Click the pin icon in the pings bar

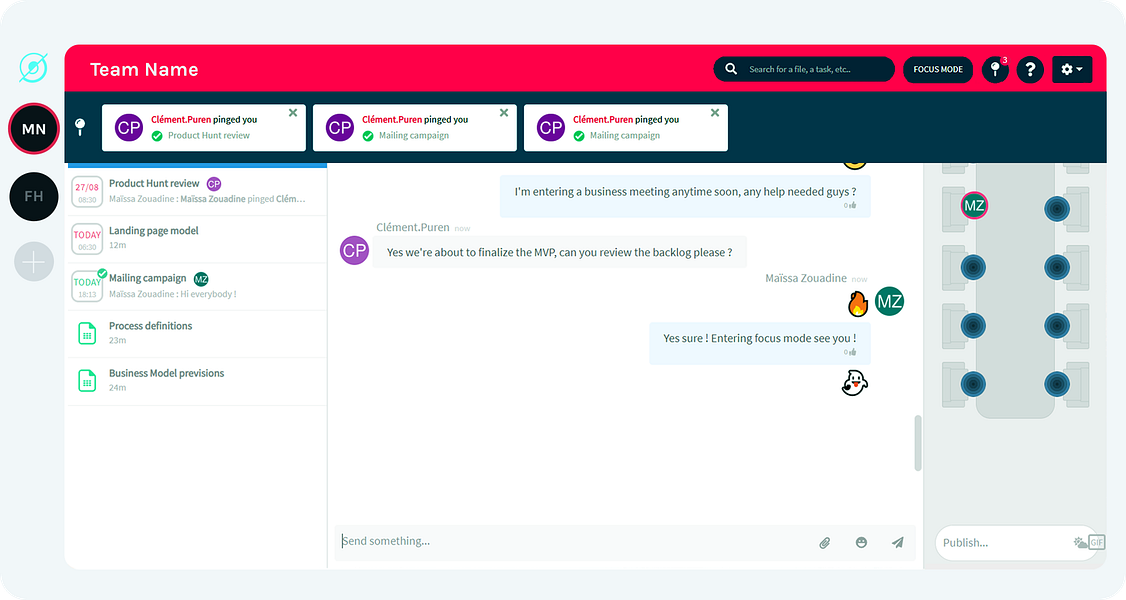click(x=80, y=127)
